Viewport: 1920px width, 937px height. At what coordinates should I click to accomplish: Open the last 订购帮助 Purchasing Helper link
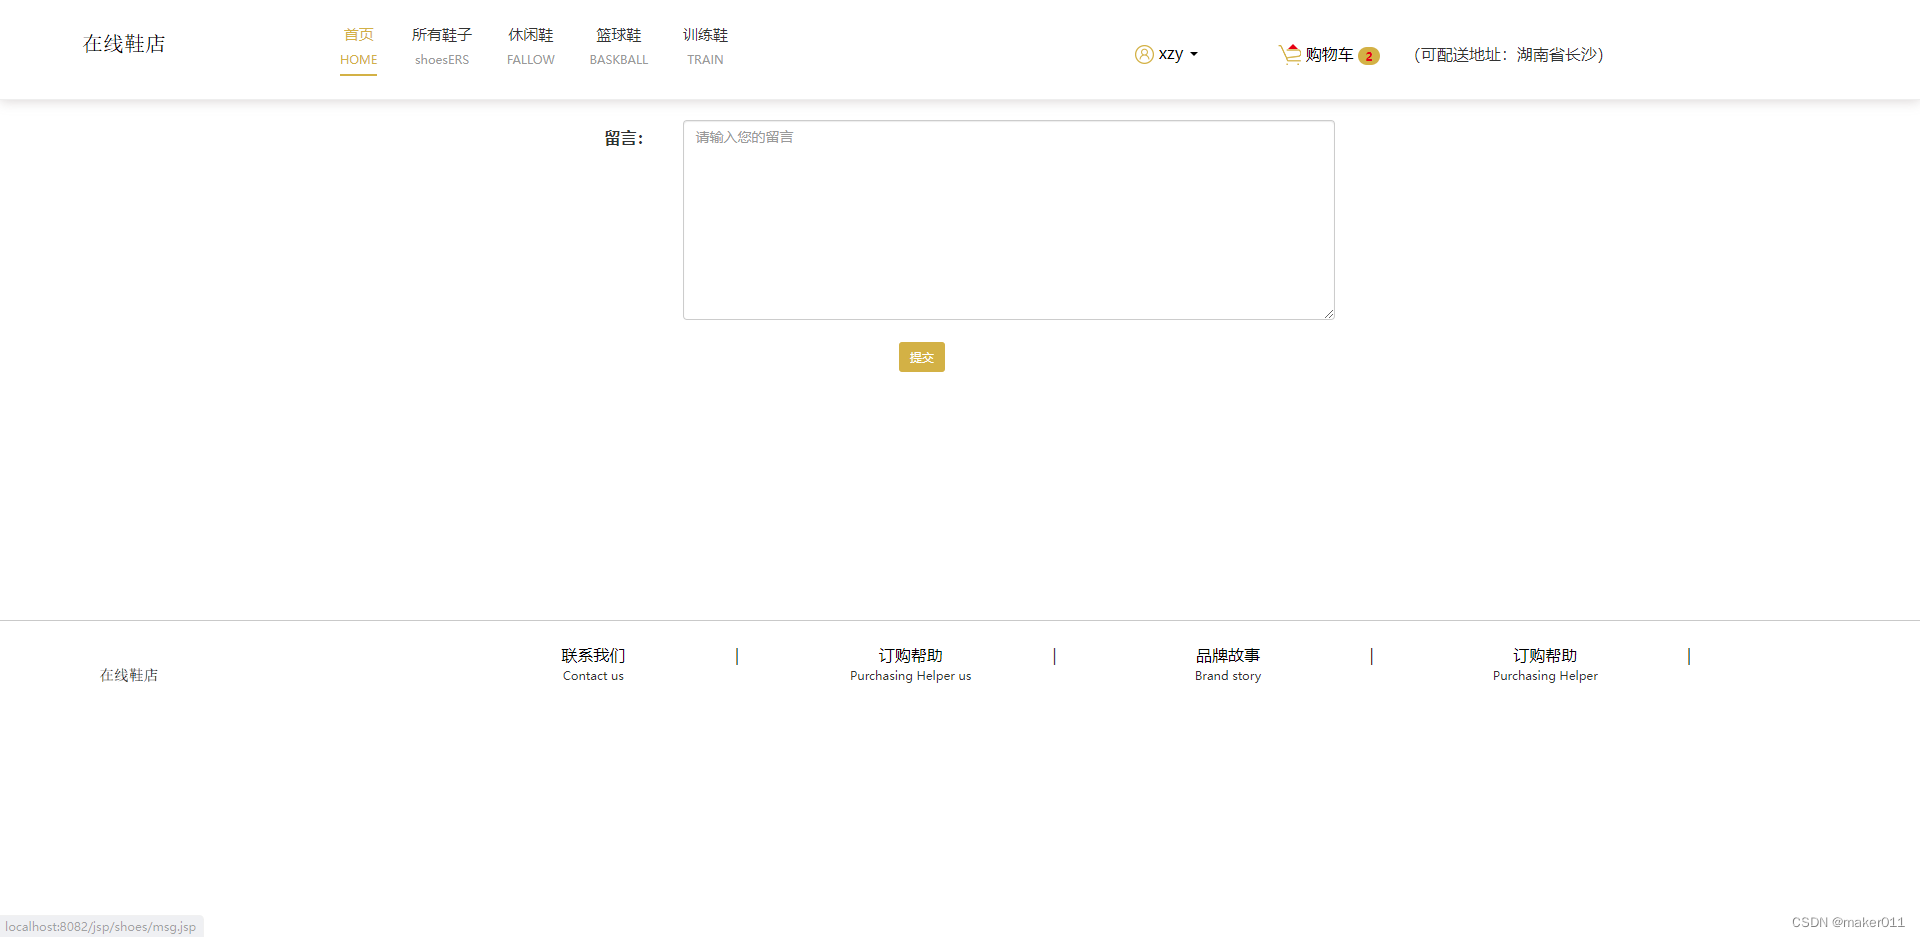pyautogui.click(x=1545, y=665)
